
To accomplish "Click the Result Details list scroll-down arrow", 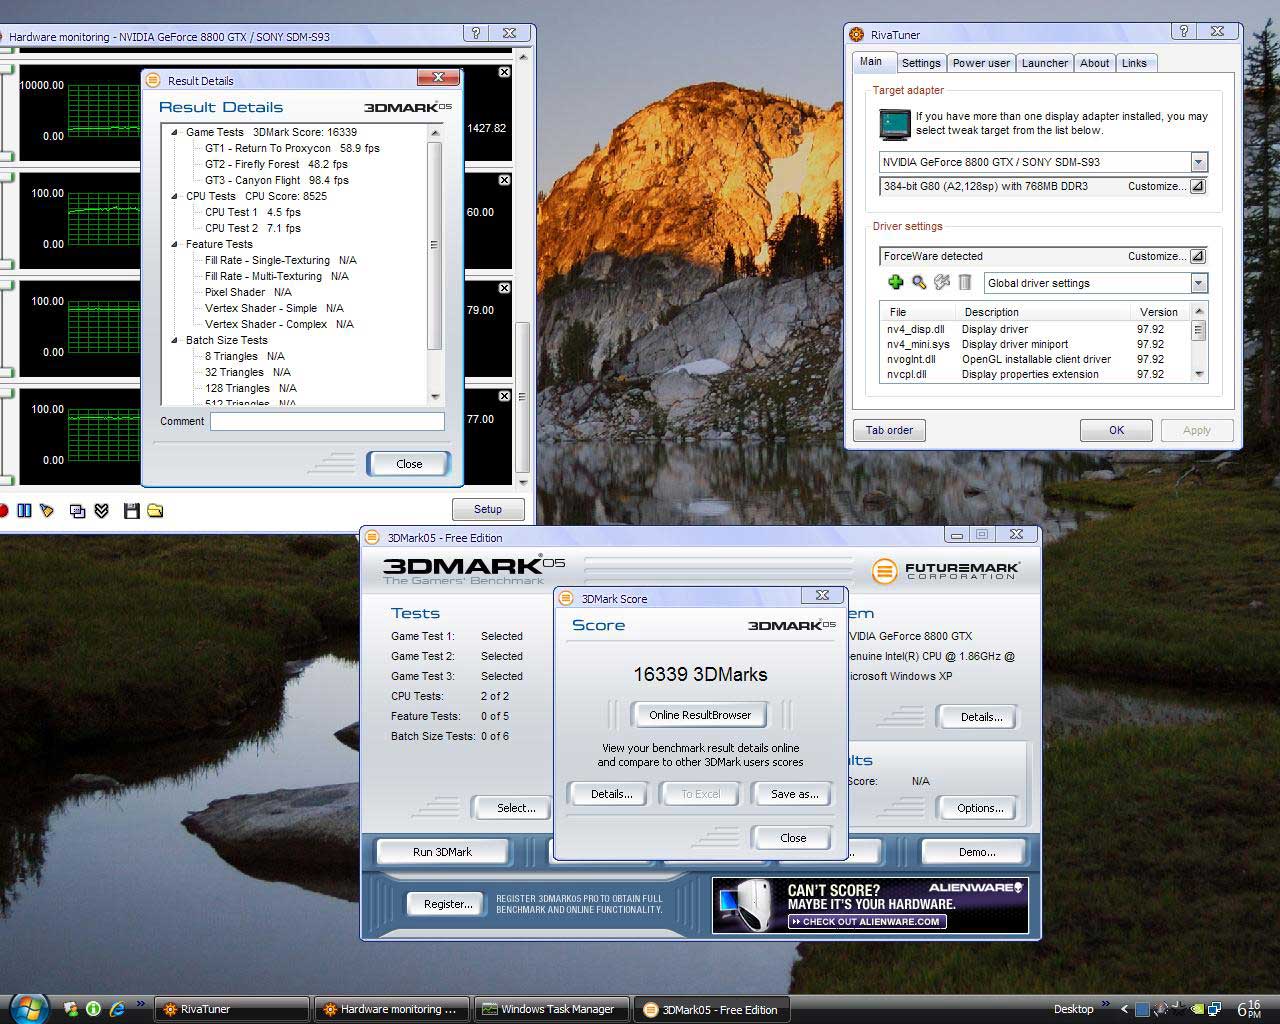I will pyautogui.click(x=435, y=397).
